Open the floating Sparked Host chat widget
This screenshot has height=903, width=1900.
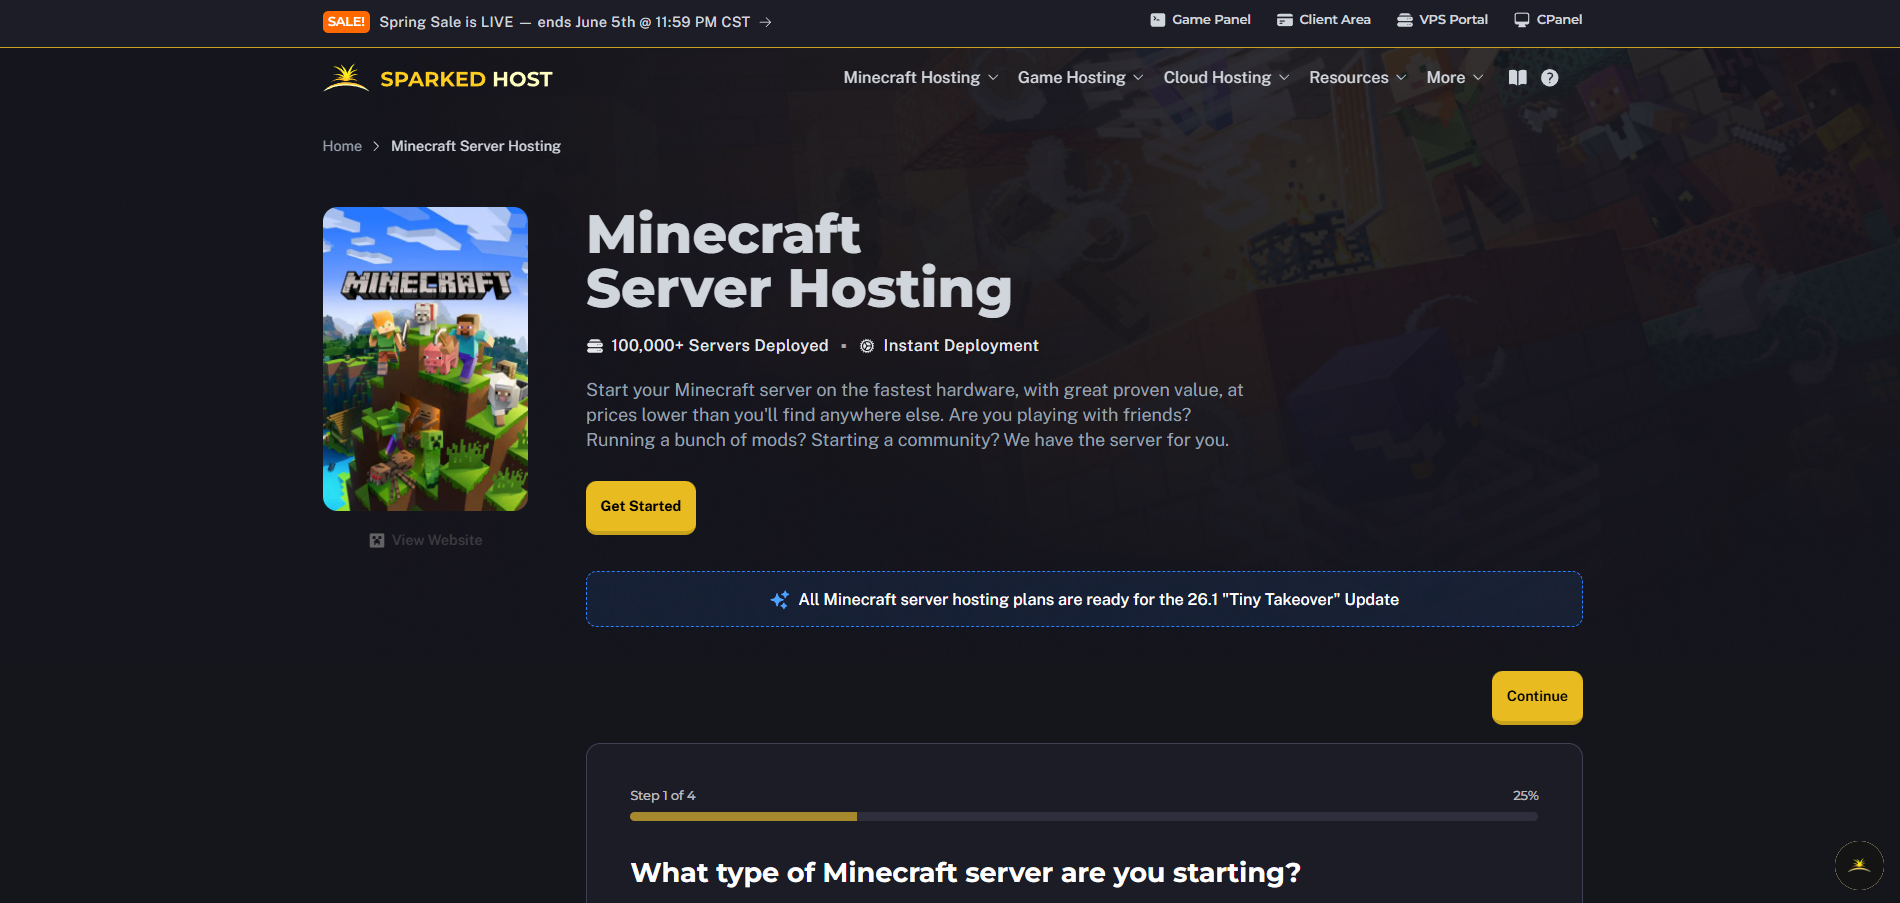pyautogui.click(x=1860, y=865)
